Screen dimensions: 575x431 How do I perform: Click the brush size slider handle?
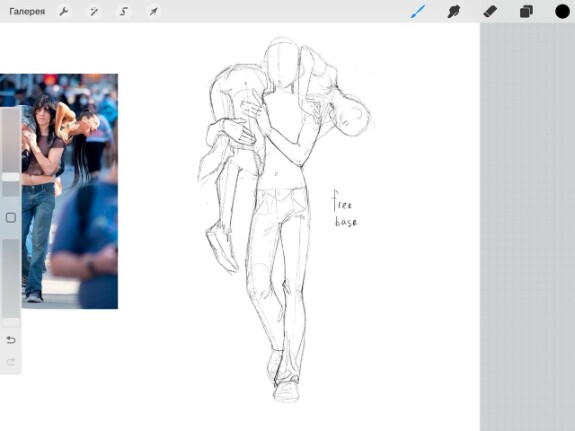pyautogui.click(x=11, y=177)
